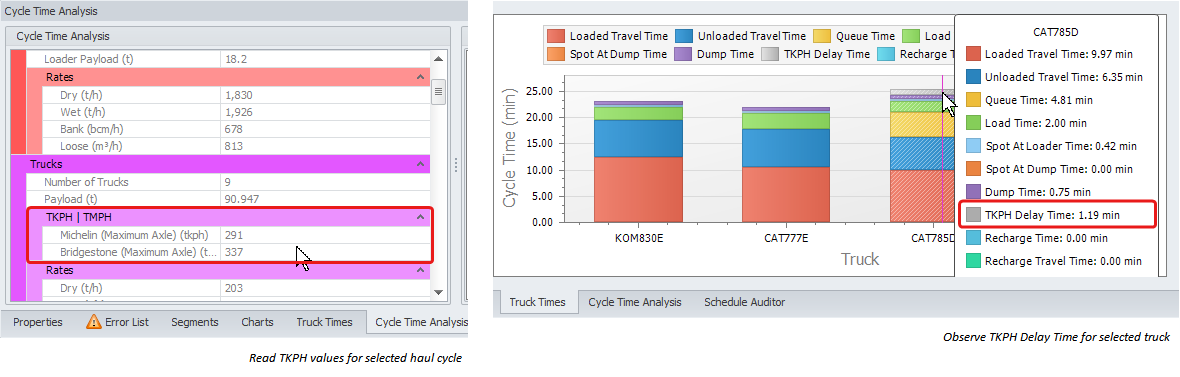Toggle Queue Time legend swatch
The height and width of the screenshot is (377, 1180).
822,36
